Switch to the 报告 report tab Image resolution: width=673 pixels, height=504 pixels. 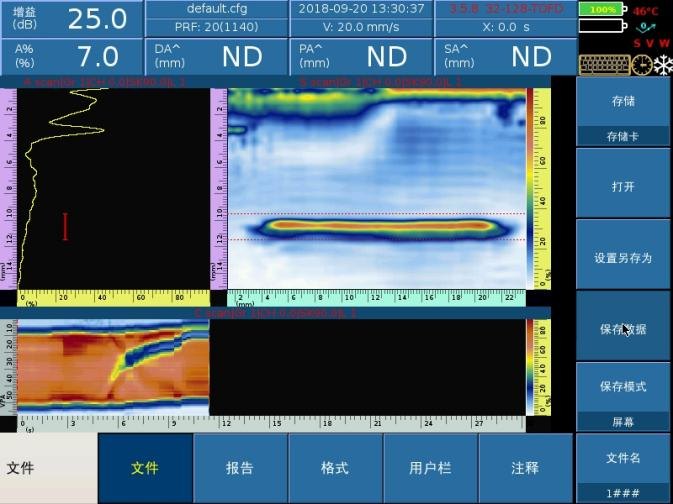(240, 468)
